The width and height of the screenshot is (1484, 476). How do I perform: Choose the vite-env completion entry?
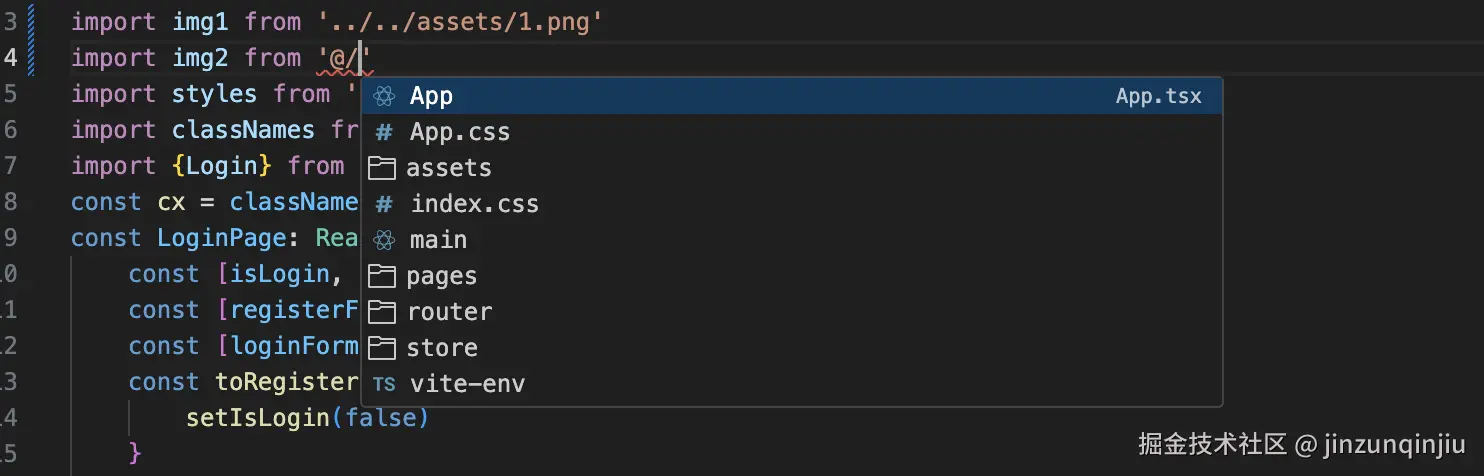(468, 385)
